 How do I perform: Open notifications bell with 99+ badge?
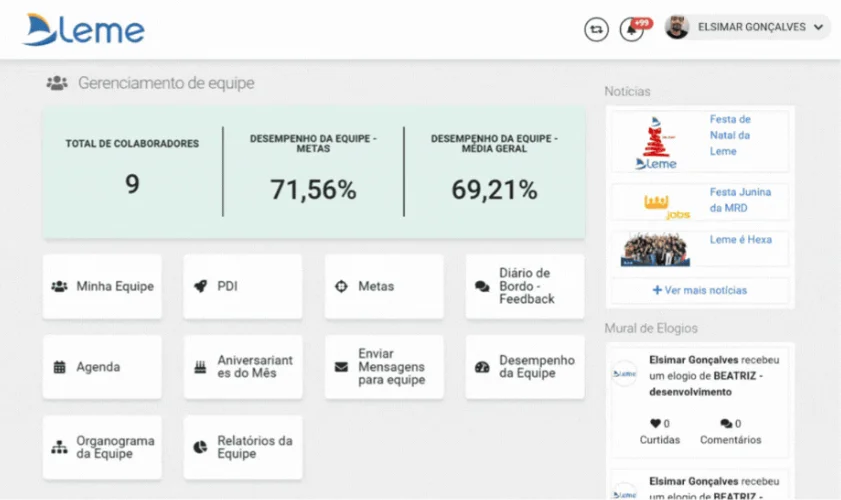[631, 29]
